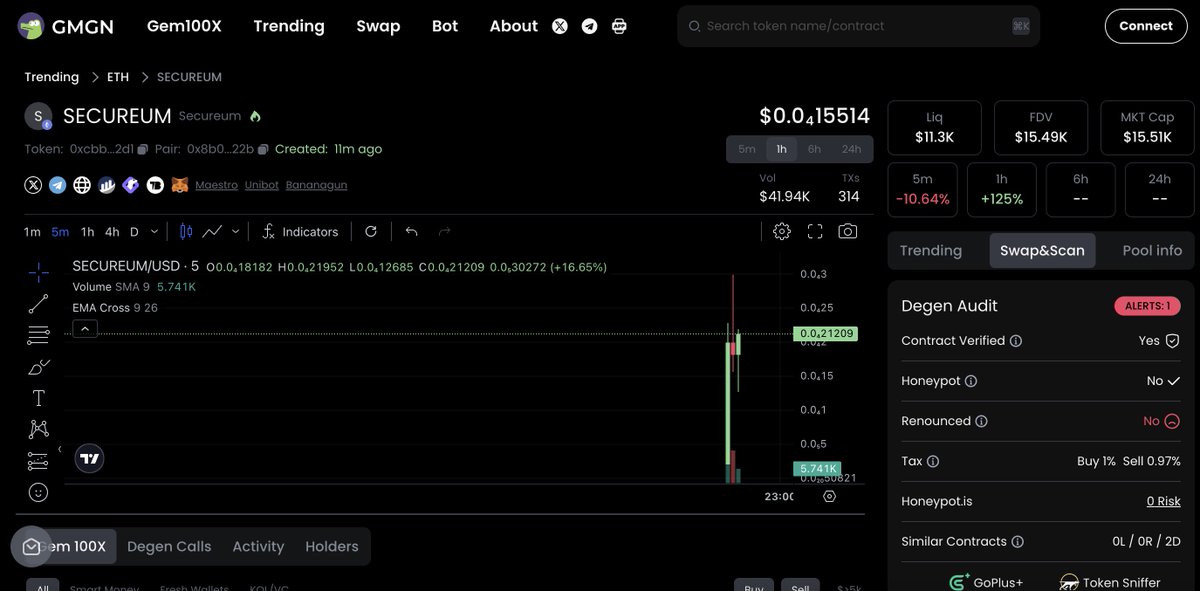Image resolution: width=1200 pixels, height=591 pixels.
Task: Set chart timeframe to 5m
Action: click(x=60, y=231)
